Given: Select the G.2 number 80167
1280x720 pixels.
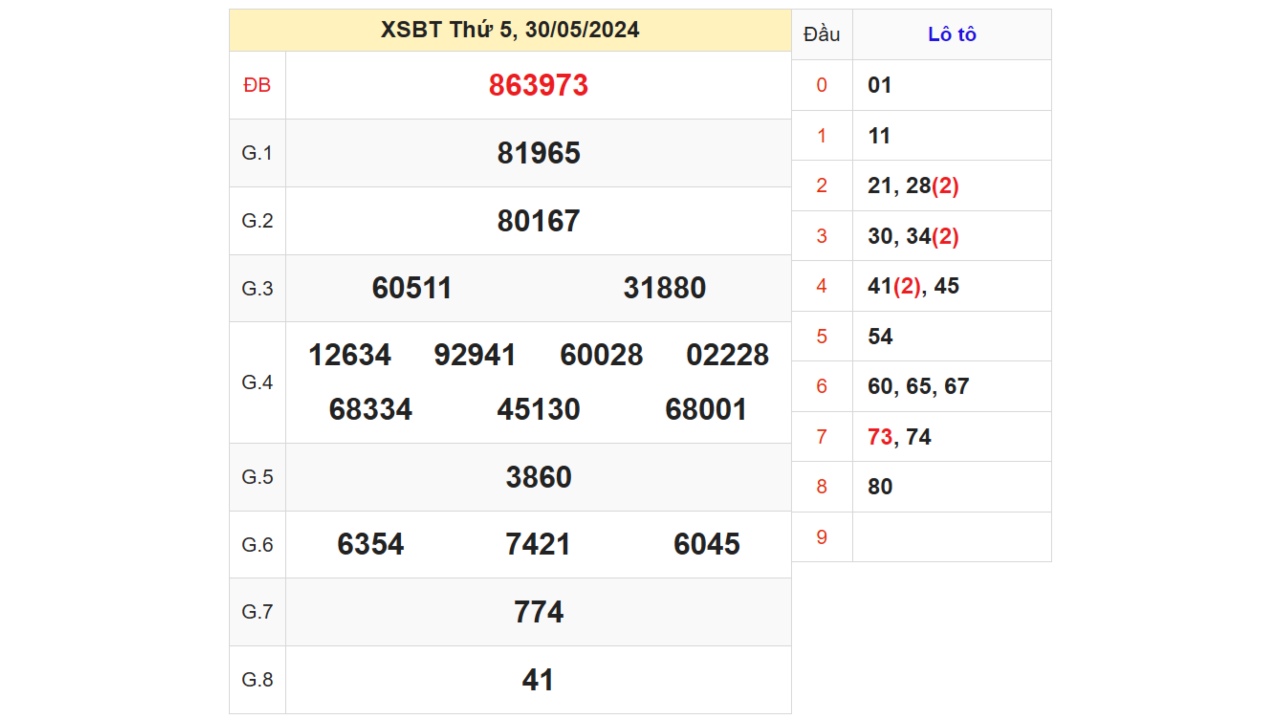Looking at the screenshot, I should pos(538,221).
